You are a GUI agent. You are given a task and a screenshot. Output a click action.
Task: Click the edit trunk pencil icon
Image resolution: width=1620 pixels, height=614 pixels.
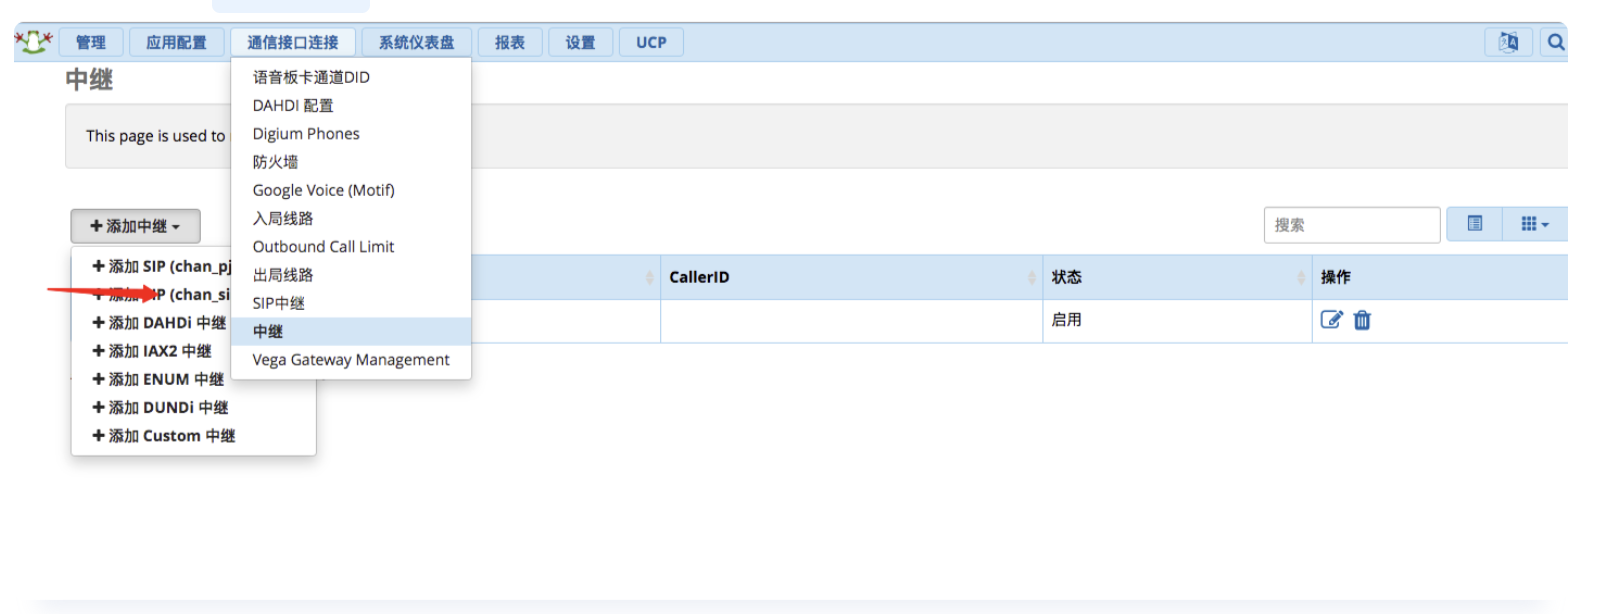tap(1331, 320)
